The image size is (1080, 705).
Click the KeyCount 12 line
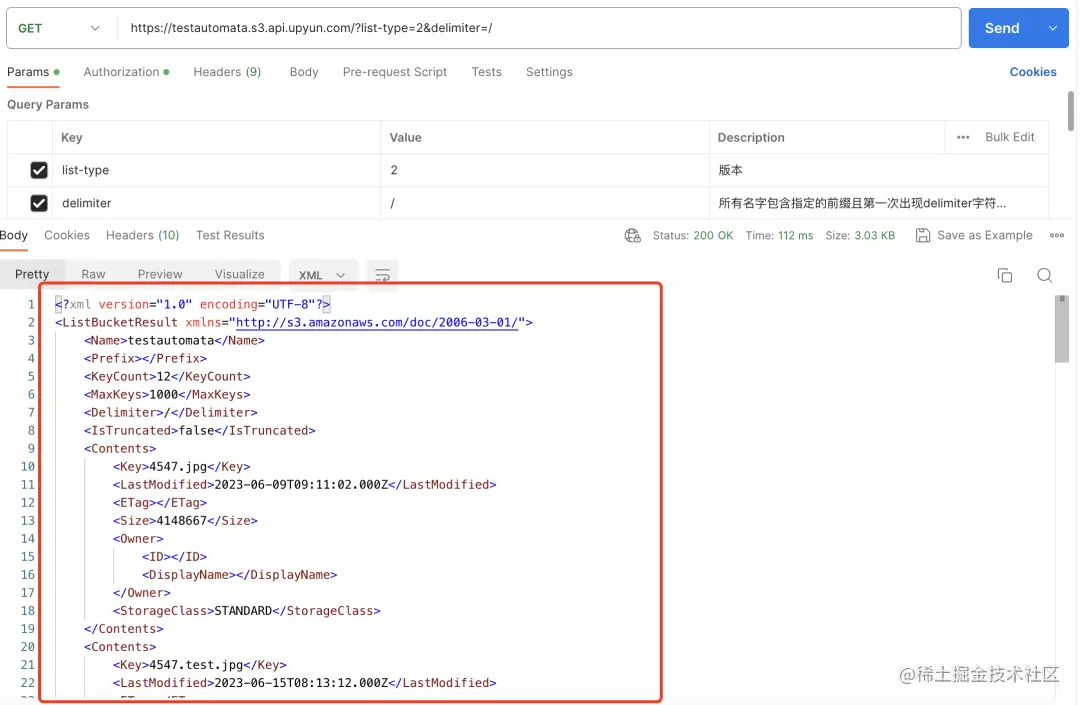pyautogui.click(x=167, y=377)
